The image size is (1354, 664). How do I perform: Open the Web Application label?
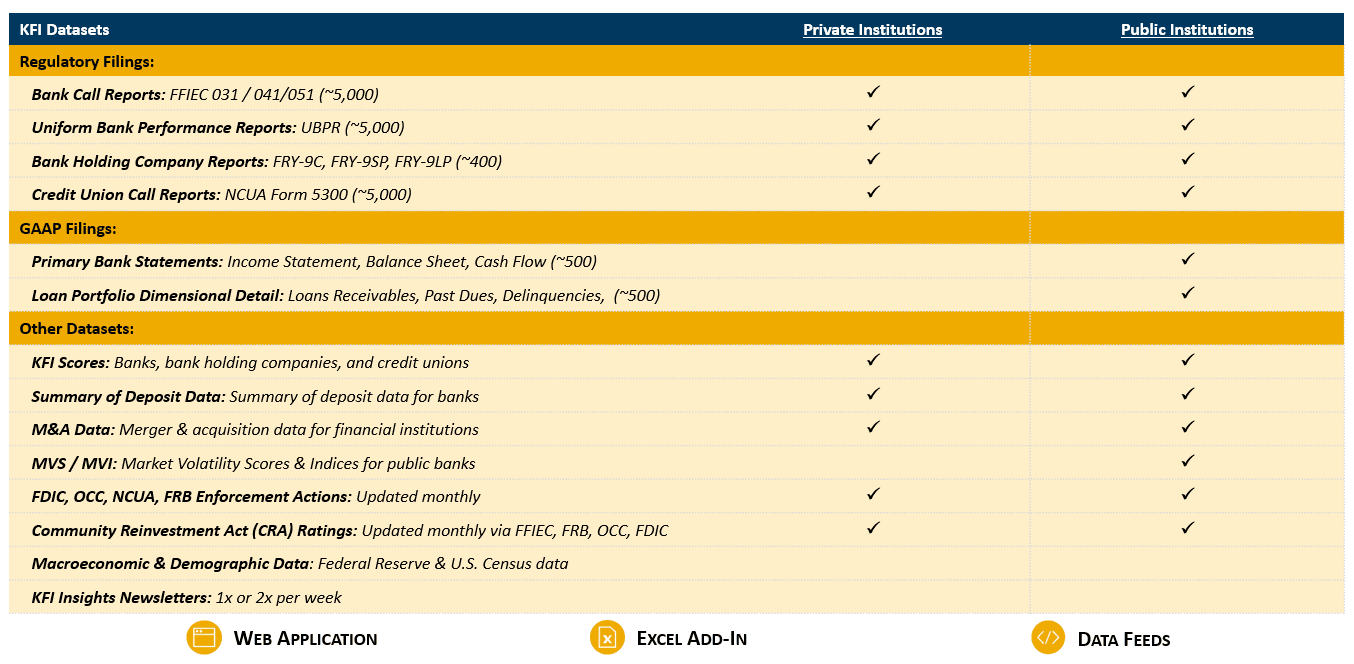(x=305, y=639)
